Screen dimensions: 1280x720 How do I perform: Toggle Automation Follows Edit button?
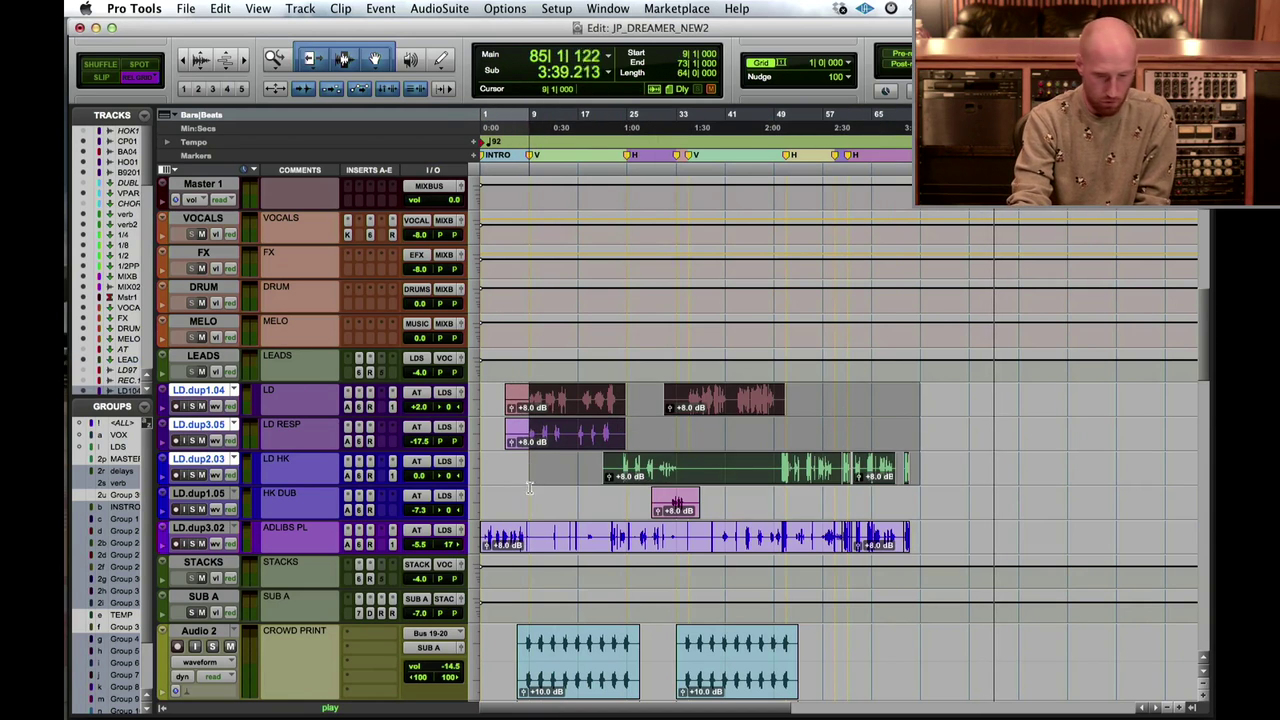(x=359, y=89)
